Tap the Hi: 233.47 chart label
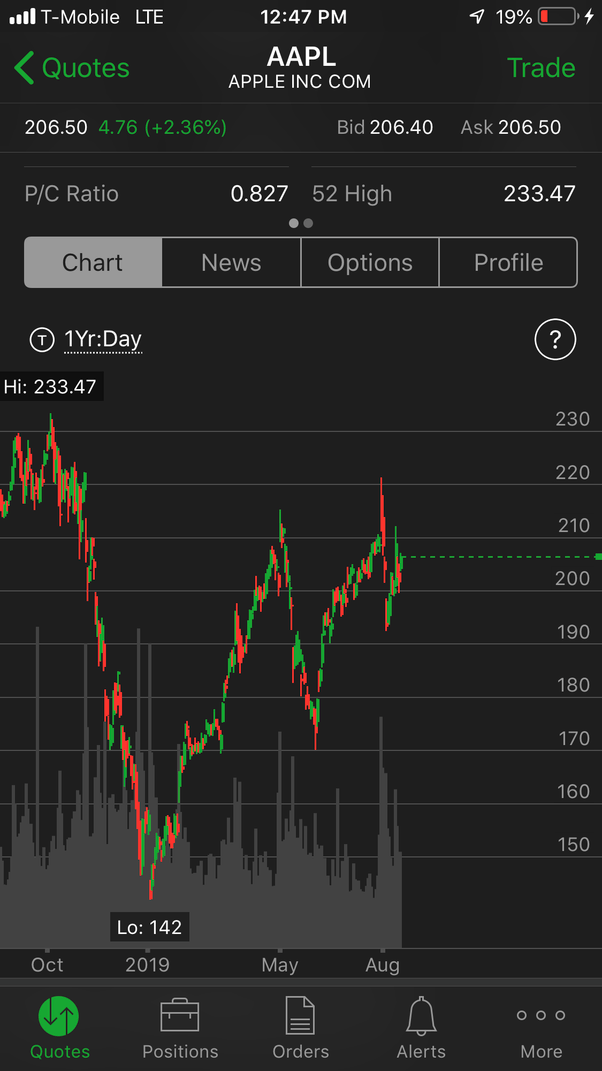The width and height of the screenshot is (602, 1071). [x=51, y=387]
